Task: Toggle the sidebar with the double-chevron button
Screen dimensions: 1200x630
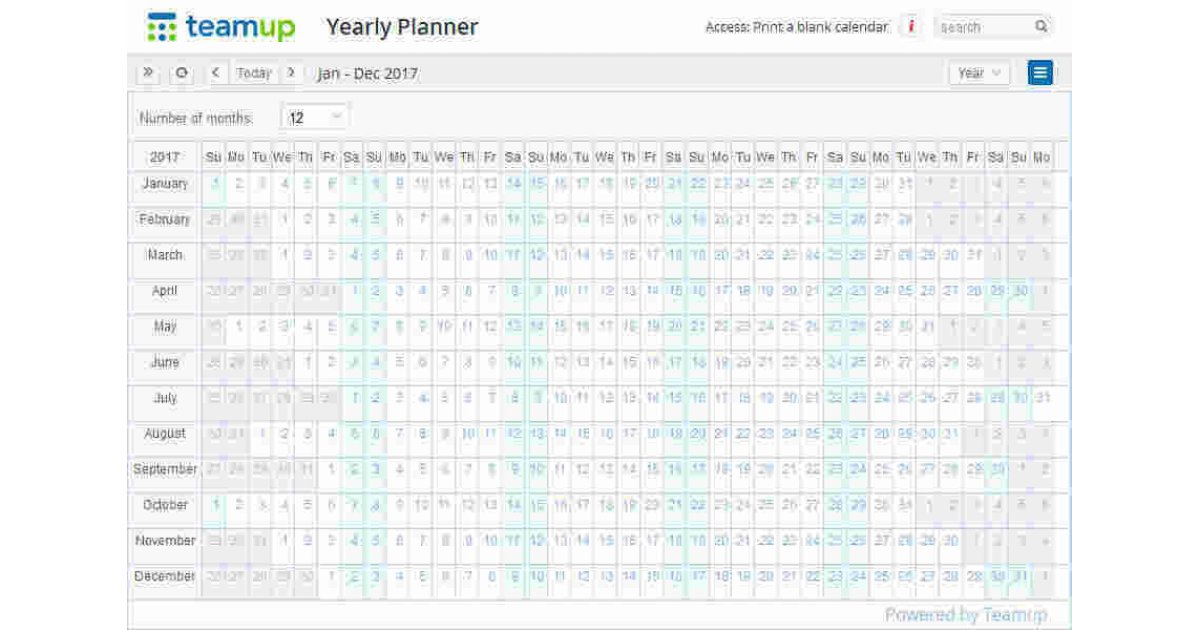Action: pyautogui.click(x=148, y=73)
